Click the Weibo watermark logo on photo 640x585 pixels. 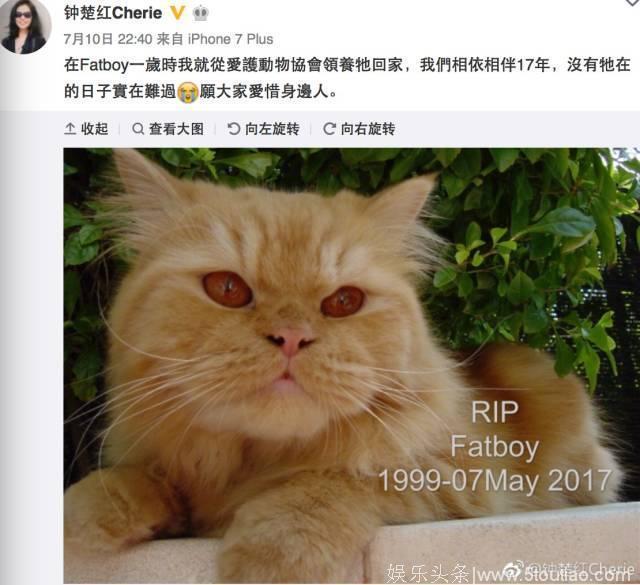click(x=514, y=569)
